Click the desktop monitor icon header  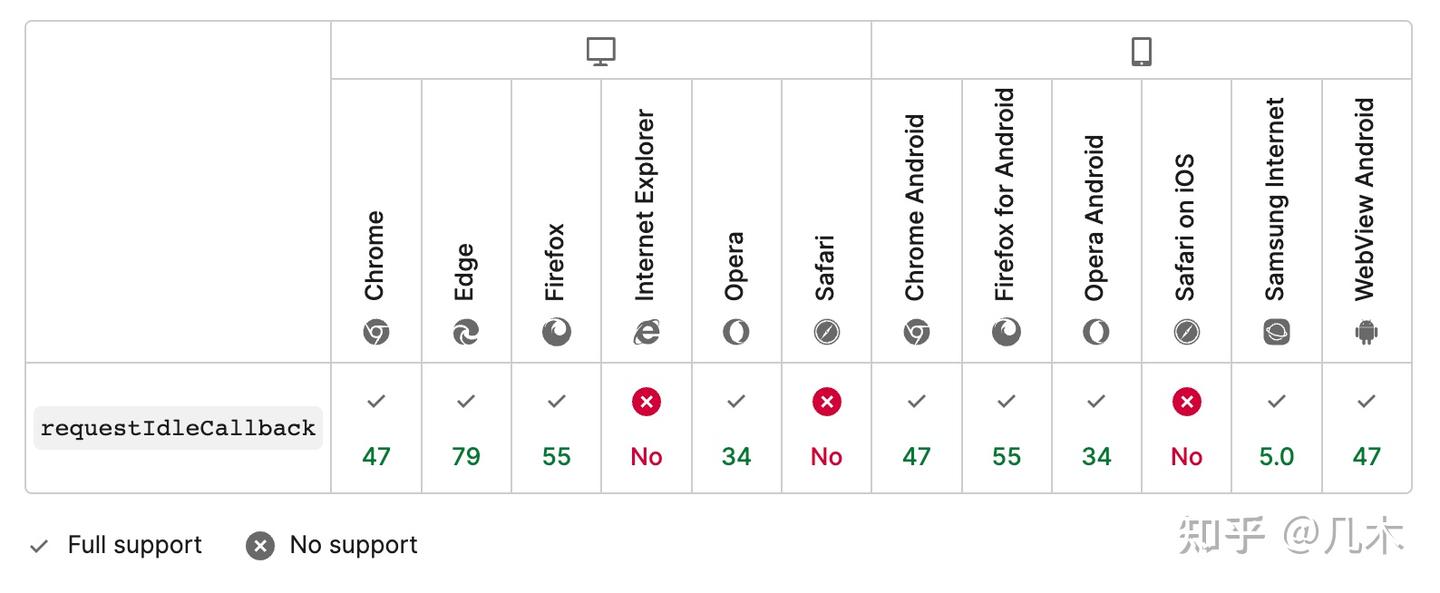pos(601,52)
